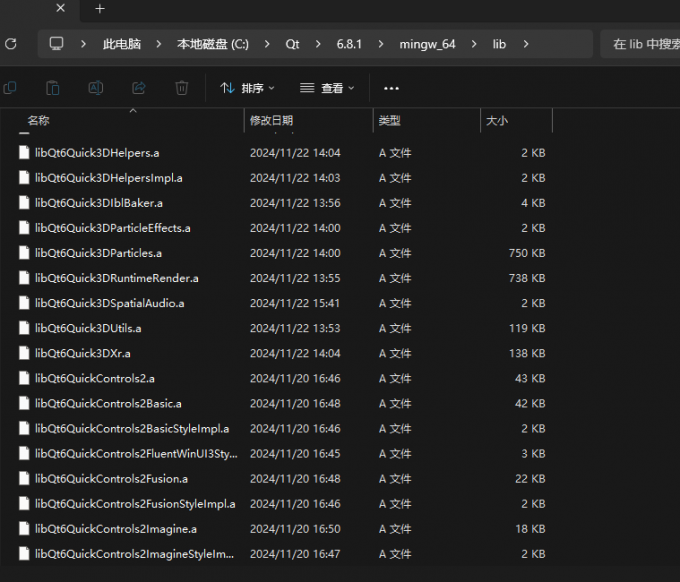Open the 查看 view dropdown

tap(327, 88)
